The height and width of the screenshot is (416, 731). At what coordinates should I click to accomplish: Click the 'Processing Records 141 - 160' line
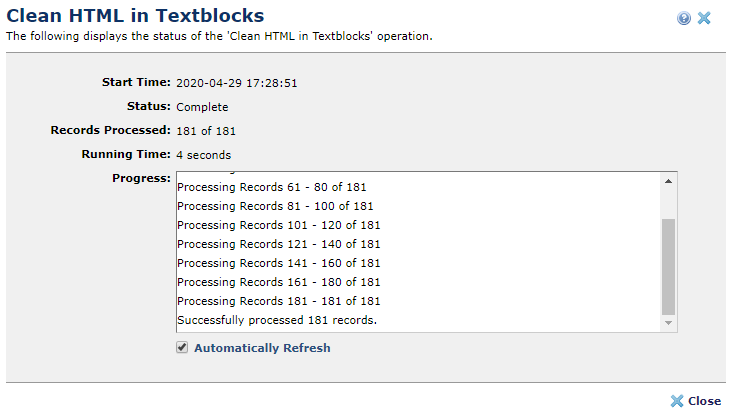[x=278, y=263]
